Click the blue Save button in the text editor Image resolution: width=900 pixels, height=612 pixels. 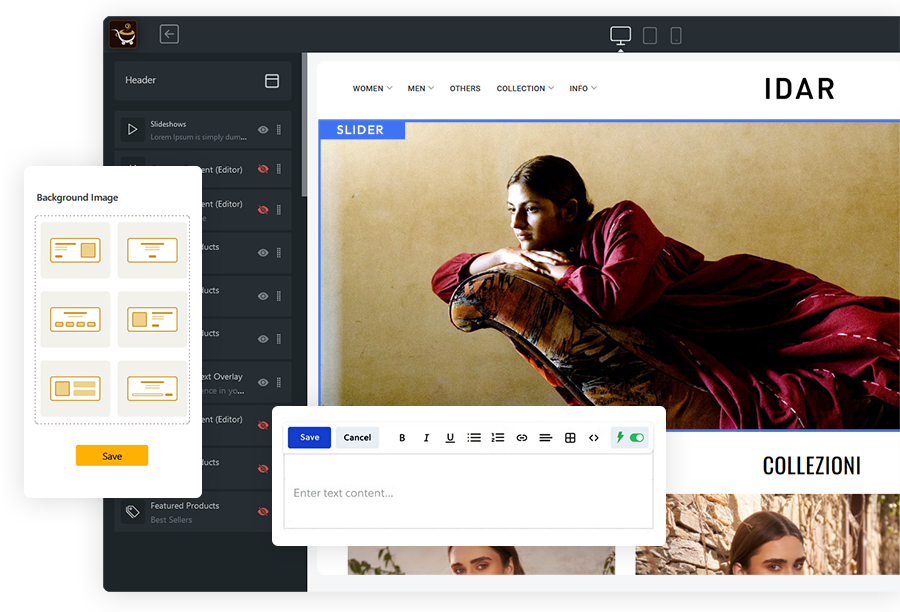[x=309, y=438]
